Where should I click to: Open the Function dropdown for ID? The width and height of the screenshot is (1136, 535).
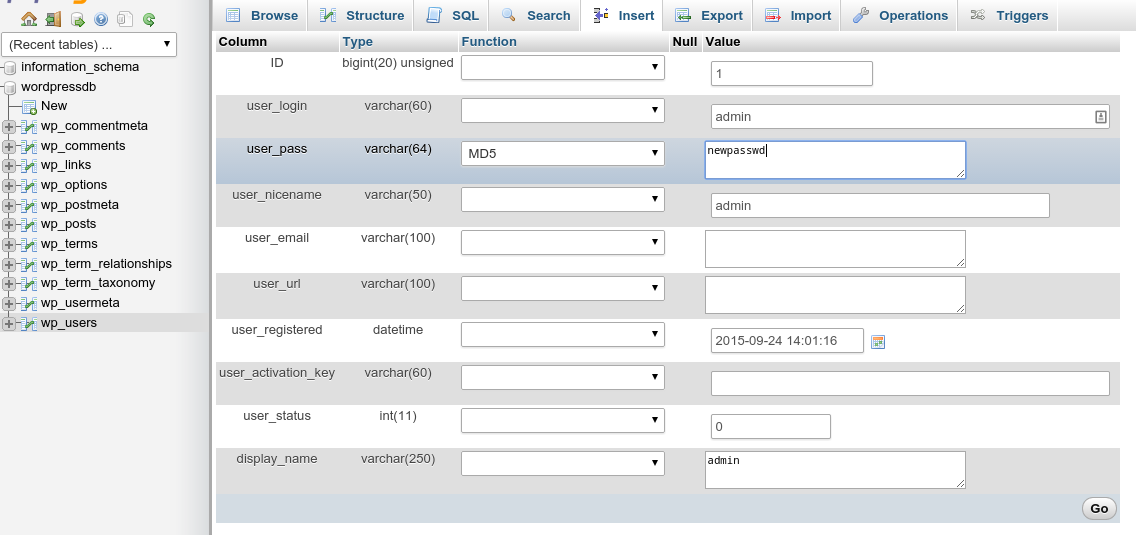pos(563,68)
